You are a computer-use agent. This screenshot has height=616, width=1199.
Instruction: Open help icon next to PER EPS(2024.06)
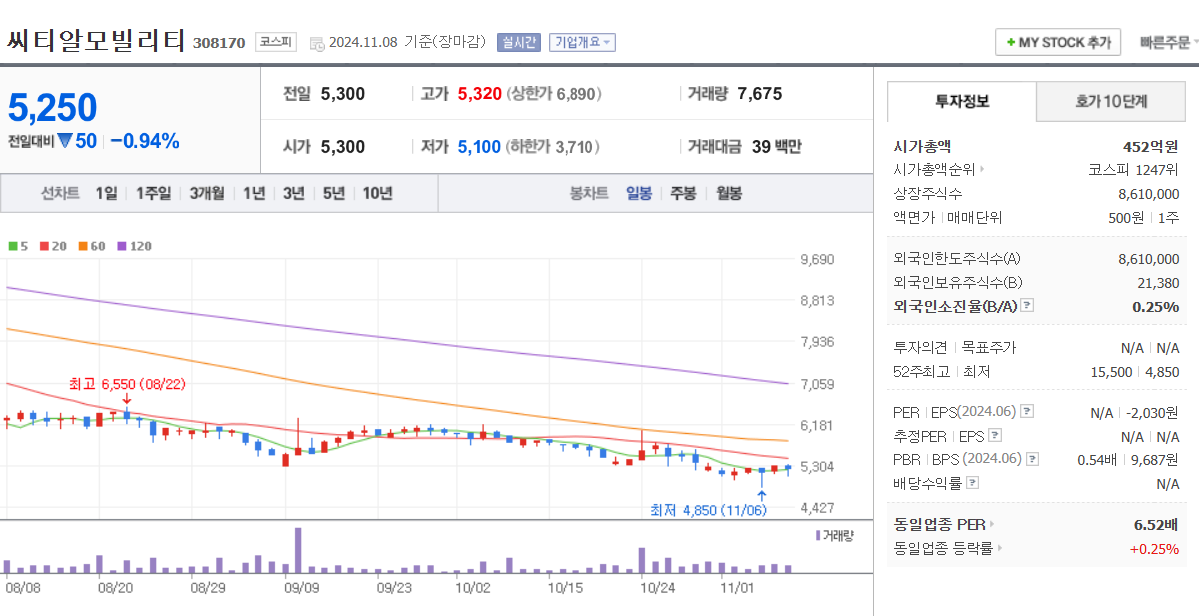1028,412
